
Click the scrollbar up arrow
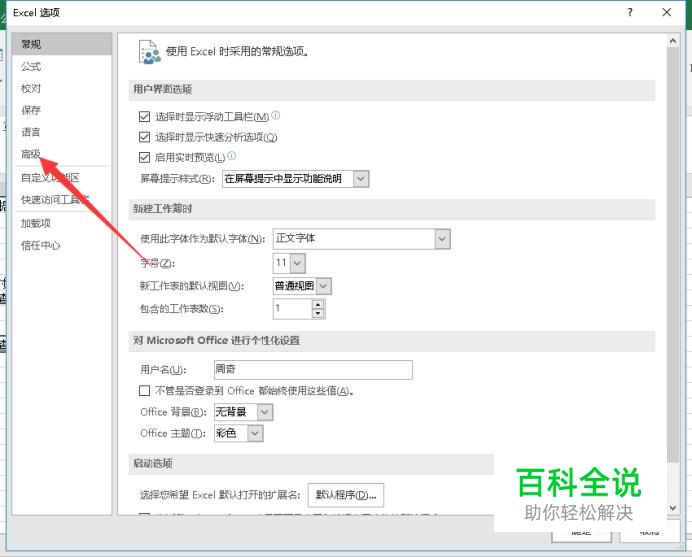pos(673,41)
